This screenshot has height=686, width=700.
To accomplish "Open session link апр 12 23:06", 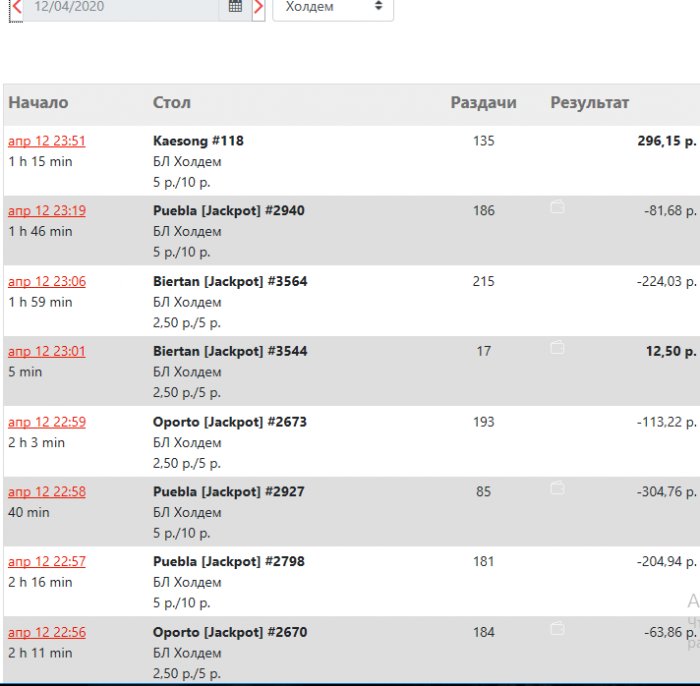I will pyautogui.click(x=47, y=281).
